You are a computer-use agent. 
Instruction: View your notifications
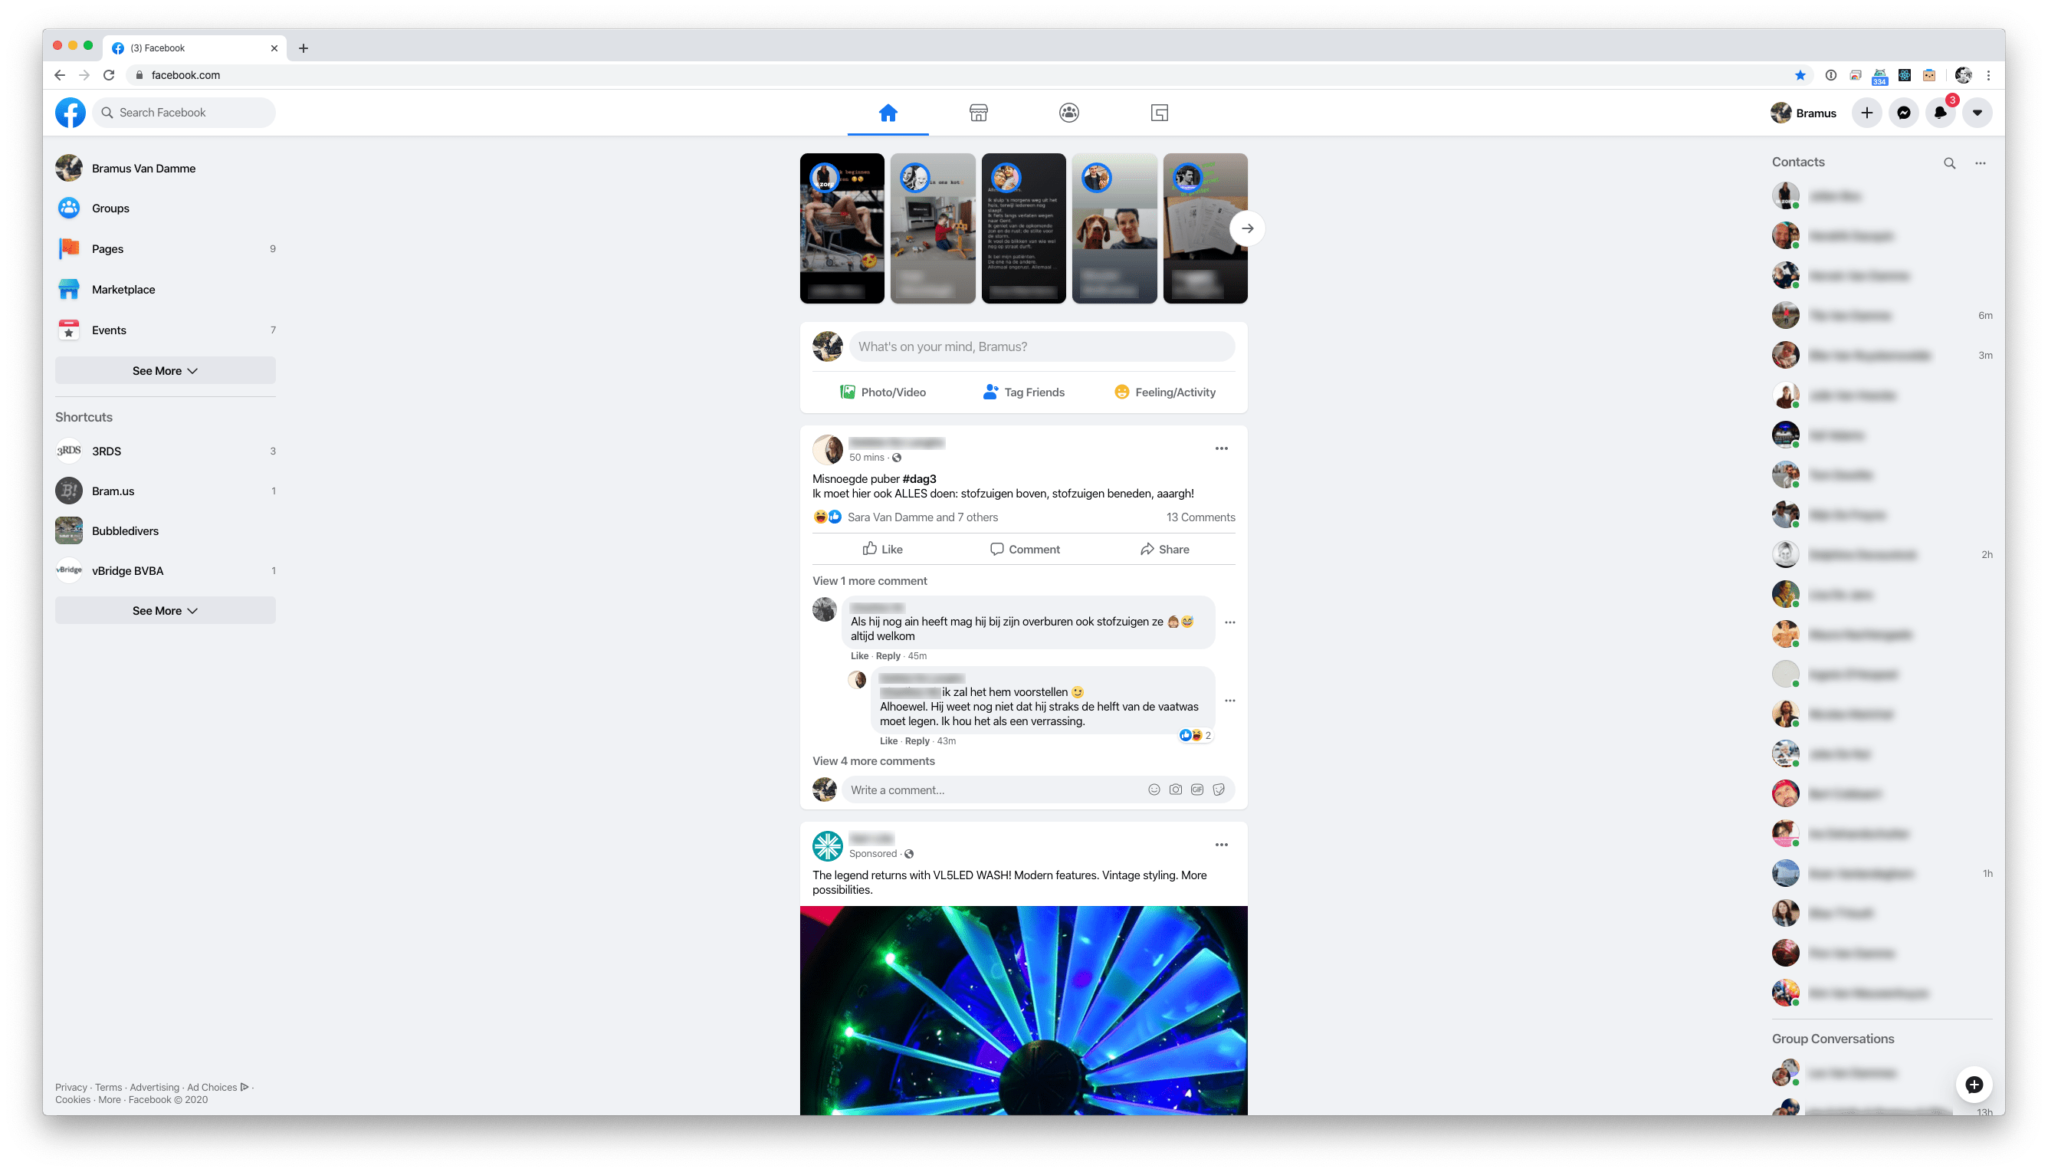[x=1940, y=113]
